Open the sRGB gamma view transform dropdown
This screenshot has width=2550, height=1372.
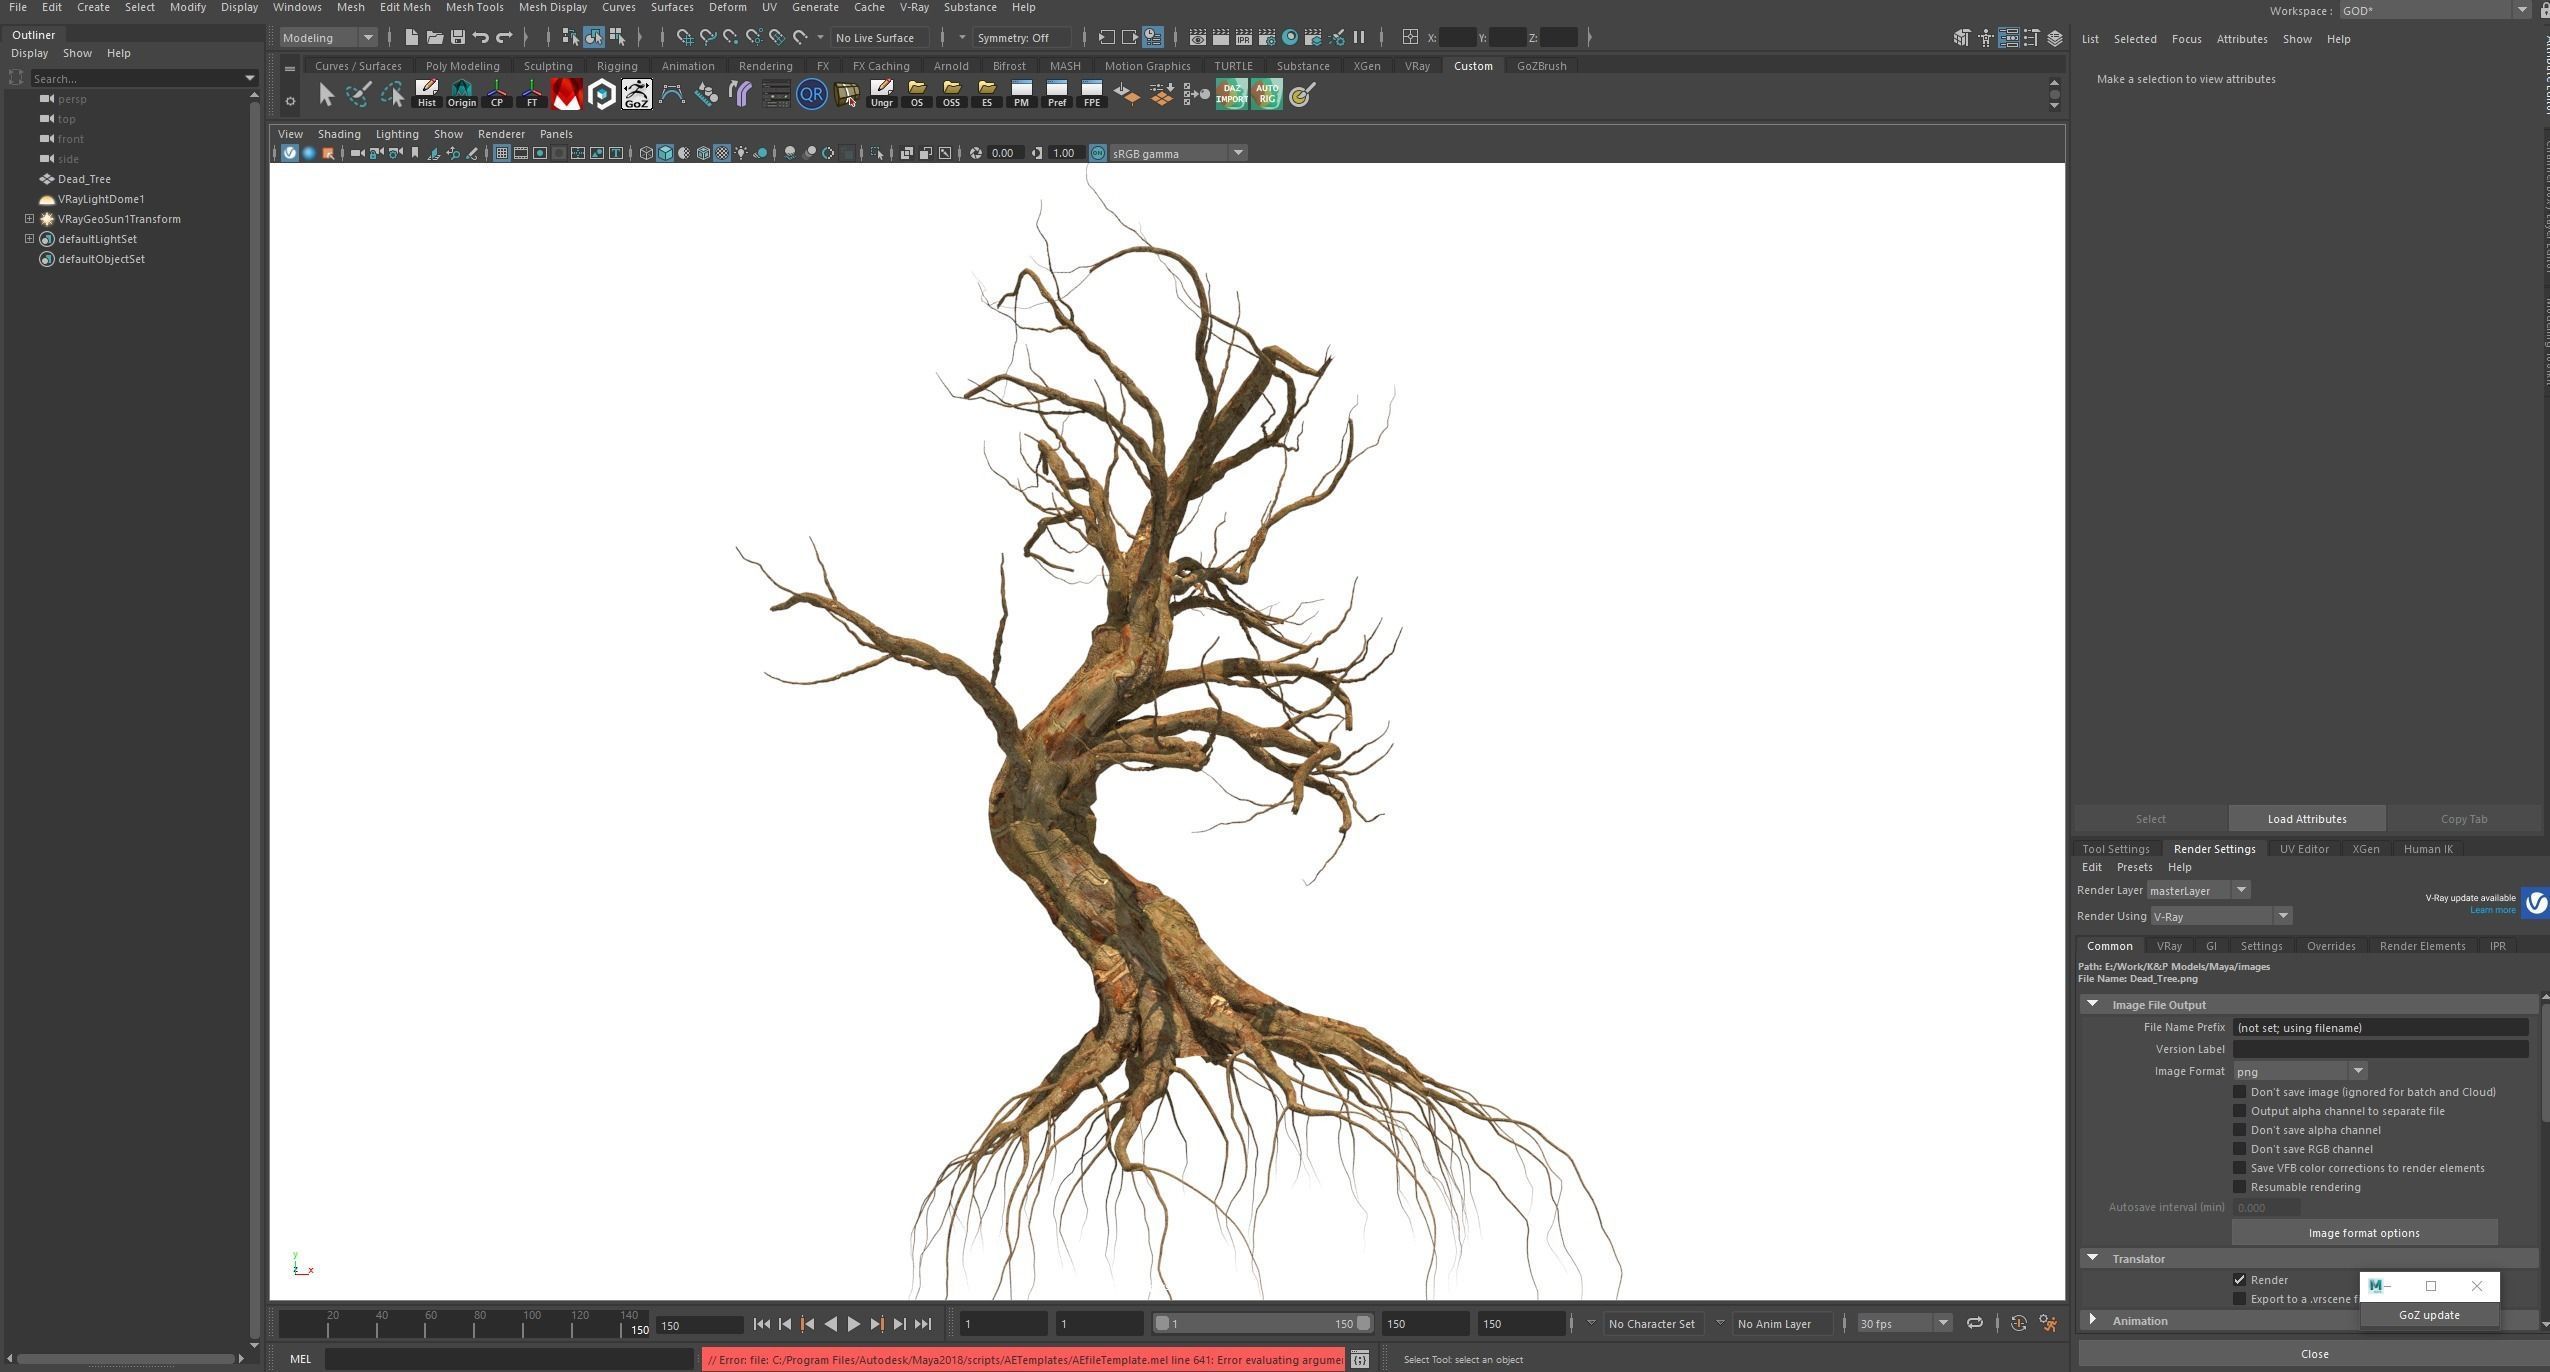1177,153
